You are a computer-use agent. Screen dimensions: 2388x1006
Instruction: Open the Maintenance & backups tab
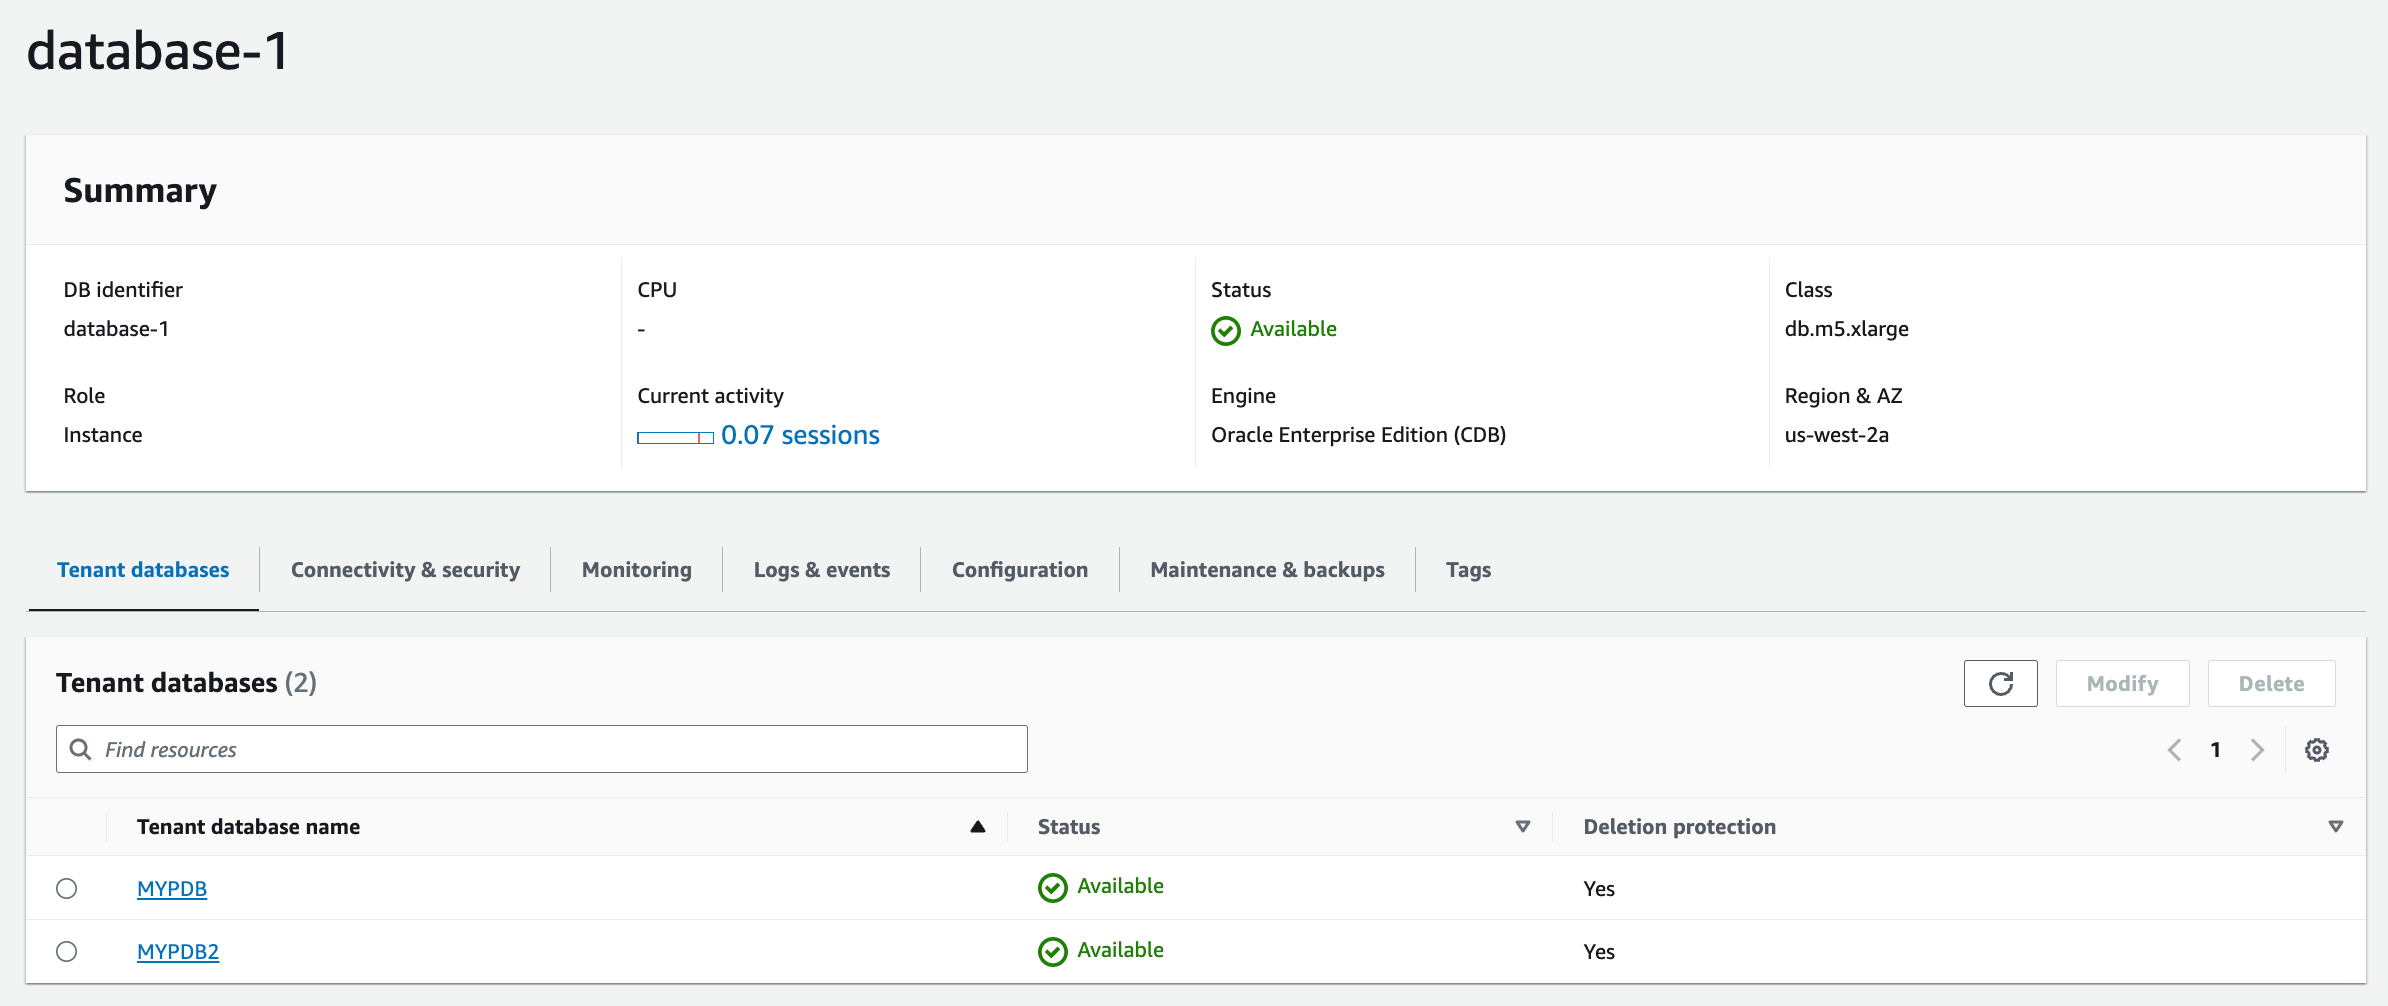click(x=1267, y=570)
